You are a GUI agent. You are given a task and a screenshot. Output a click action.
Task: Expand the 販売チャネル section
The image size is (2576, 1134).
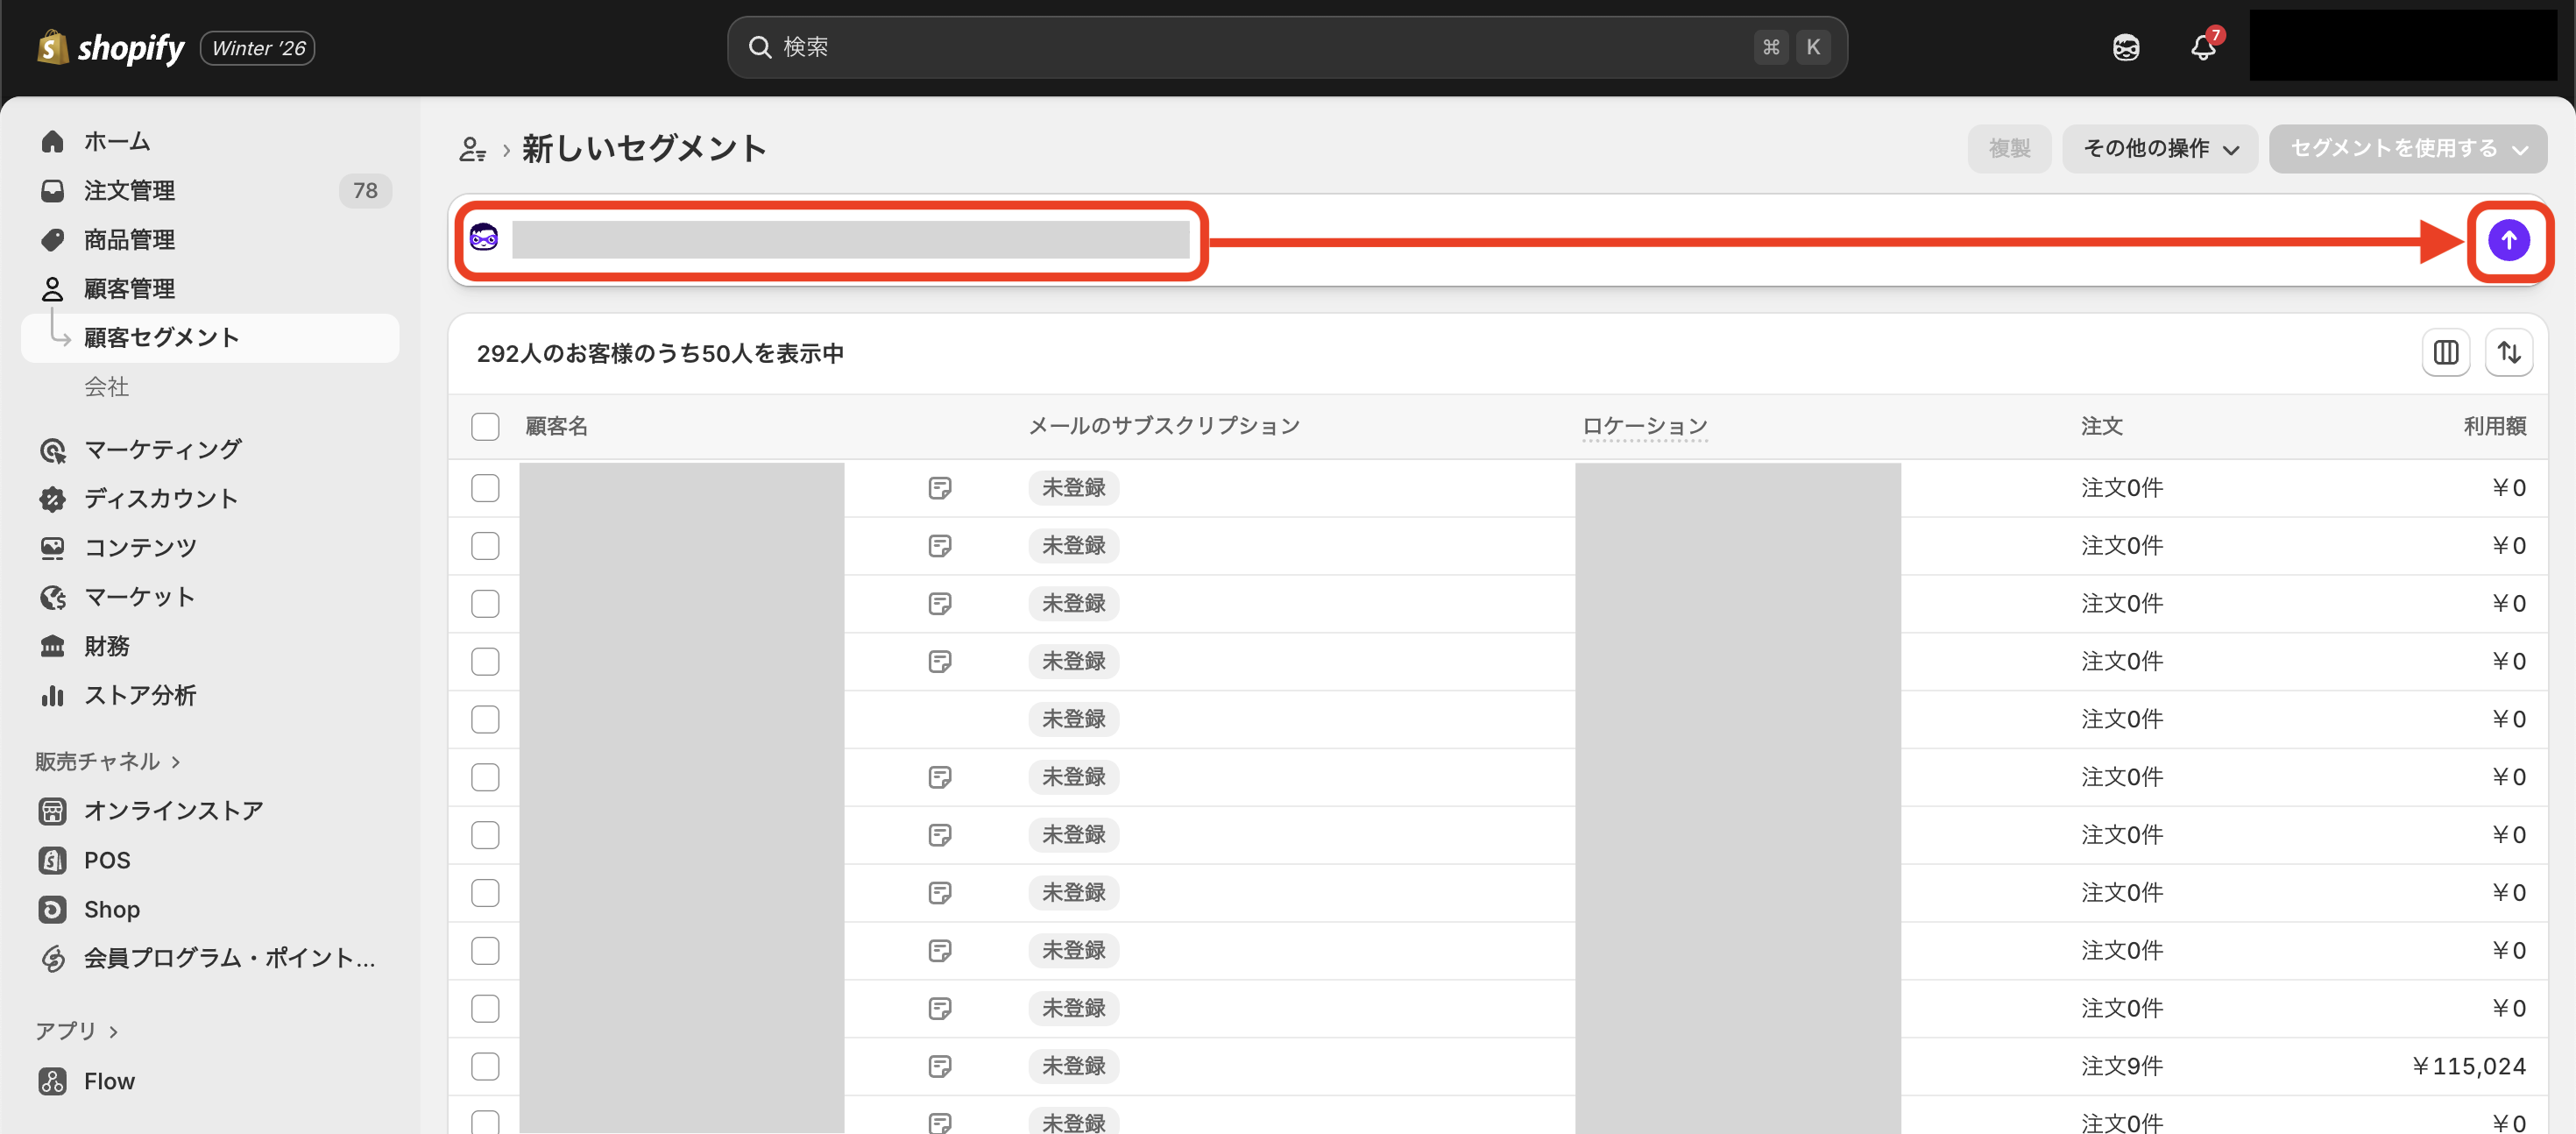[x=107, y=761]
